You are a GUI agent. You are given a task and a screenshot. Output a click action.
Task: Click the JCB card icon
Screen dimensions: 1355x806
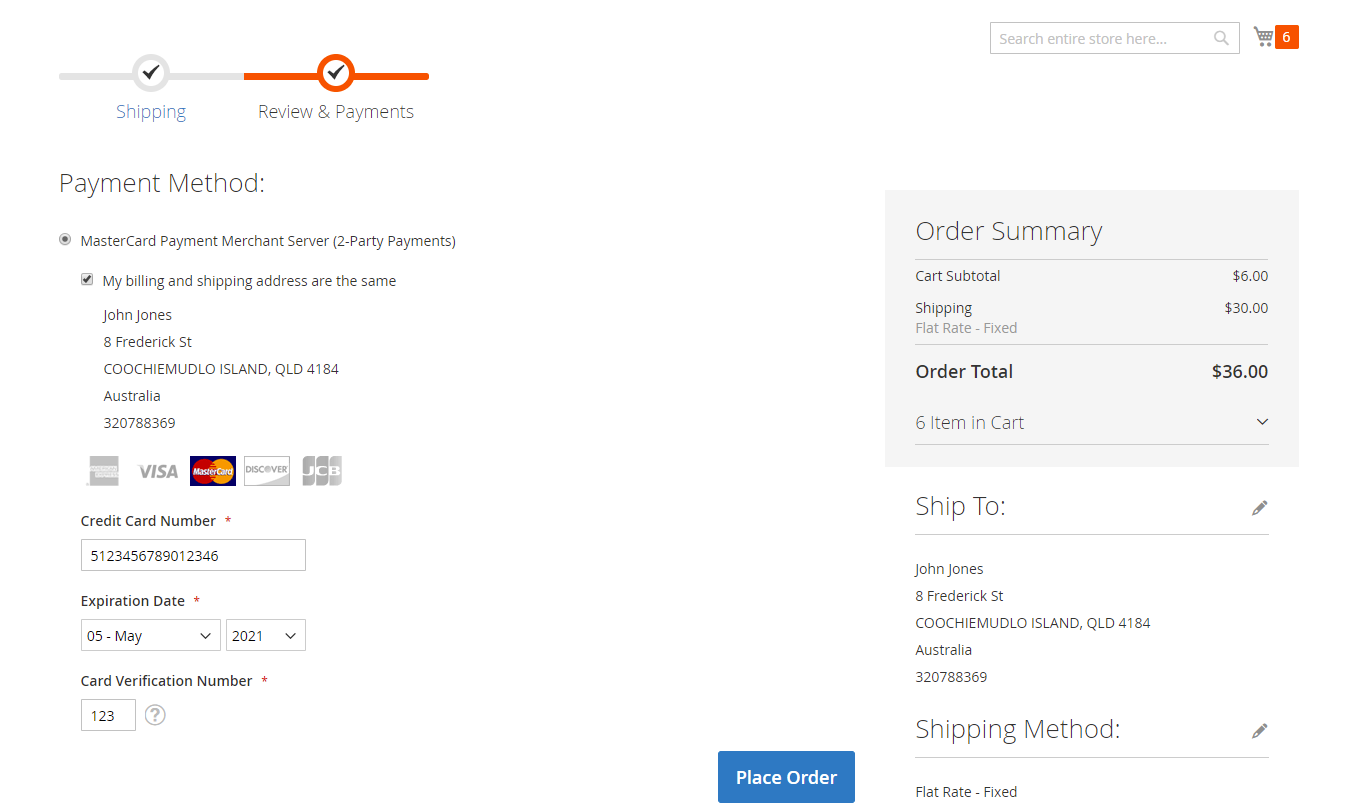(322, 471)
